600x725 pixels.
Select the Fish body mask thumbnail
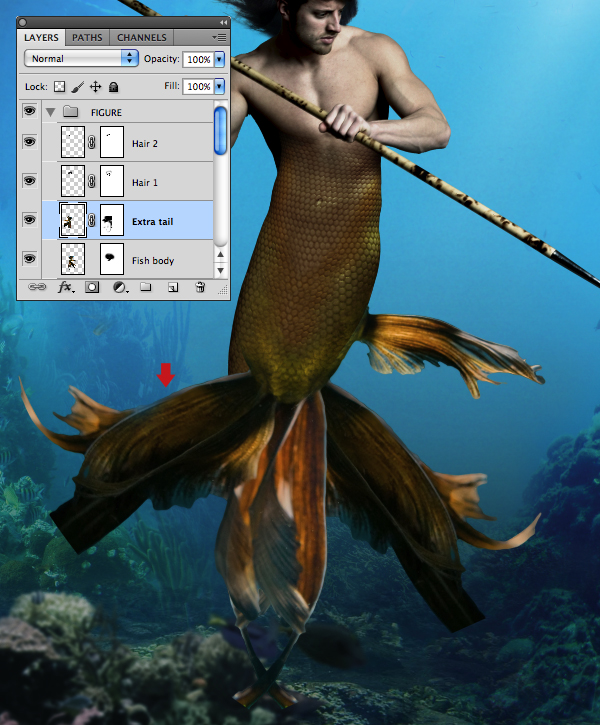pyautogui.click(x=112, y=259)
